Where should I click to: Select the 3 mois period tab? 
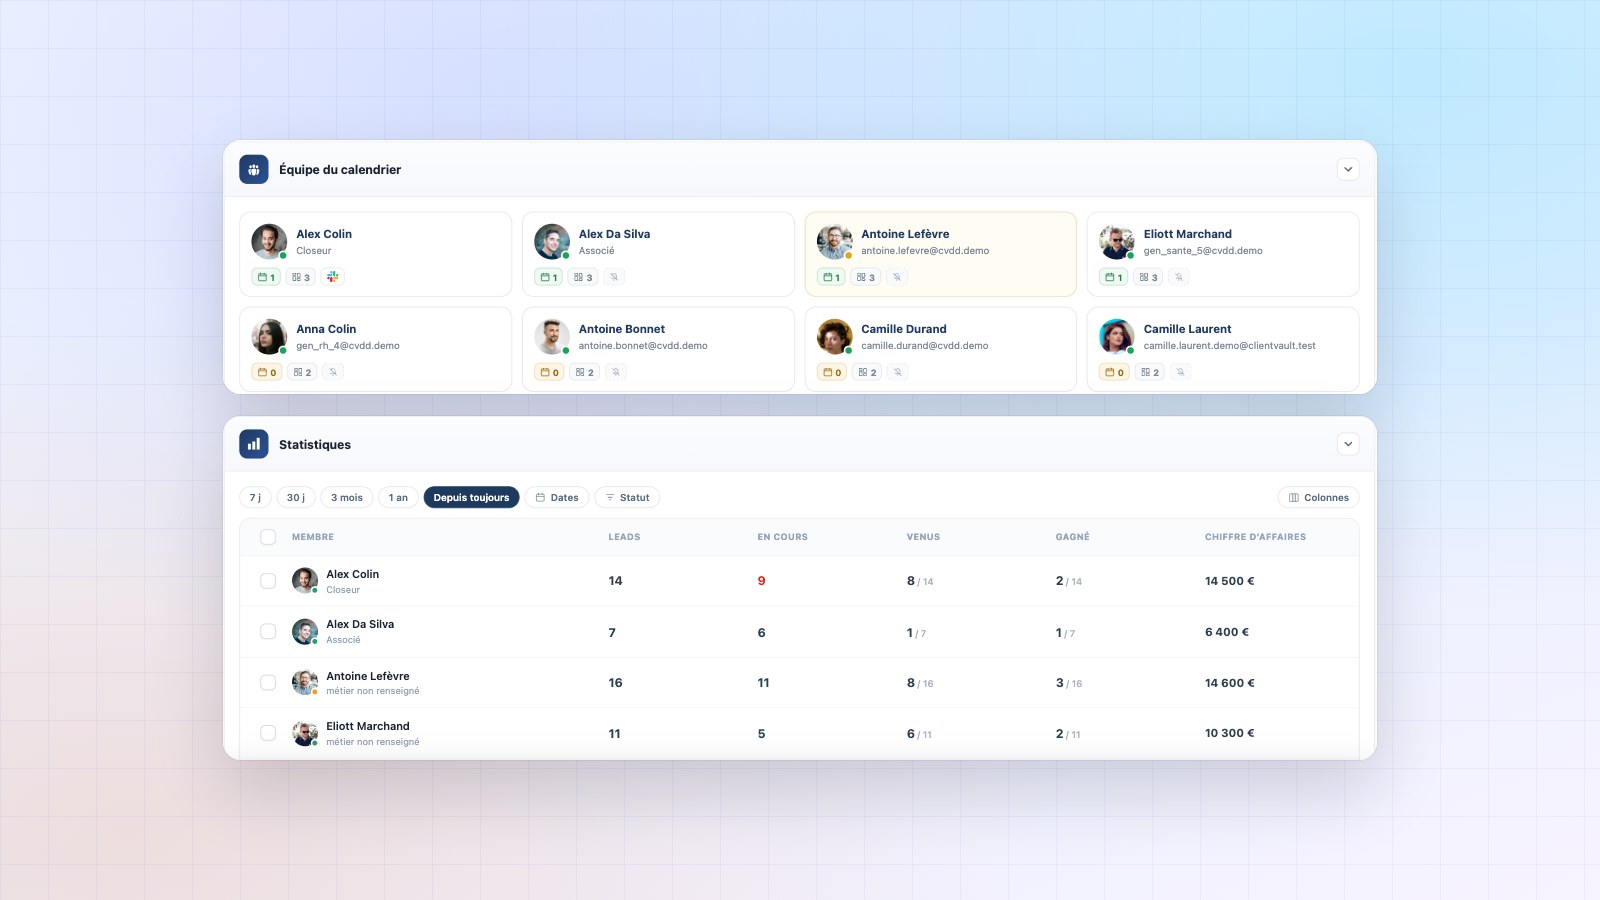click(347, 497)
